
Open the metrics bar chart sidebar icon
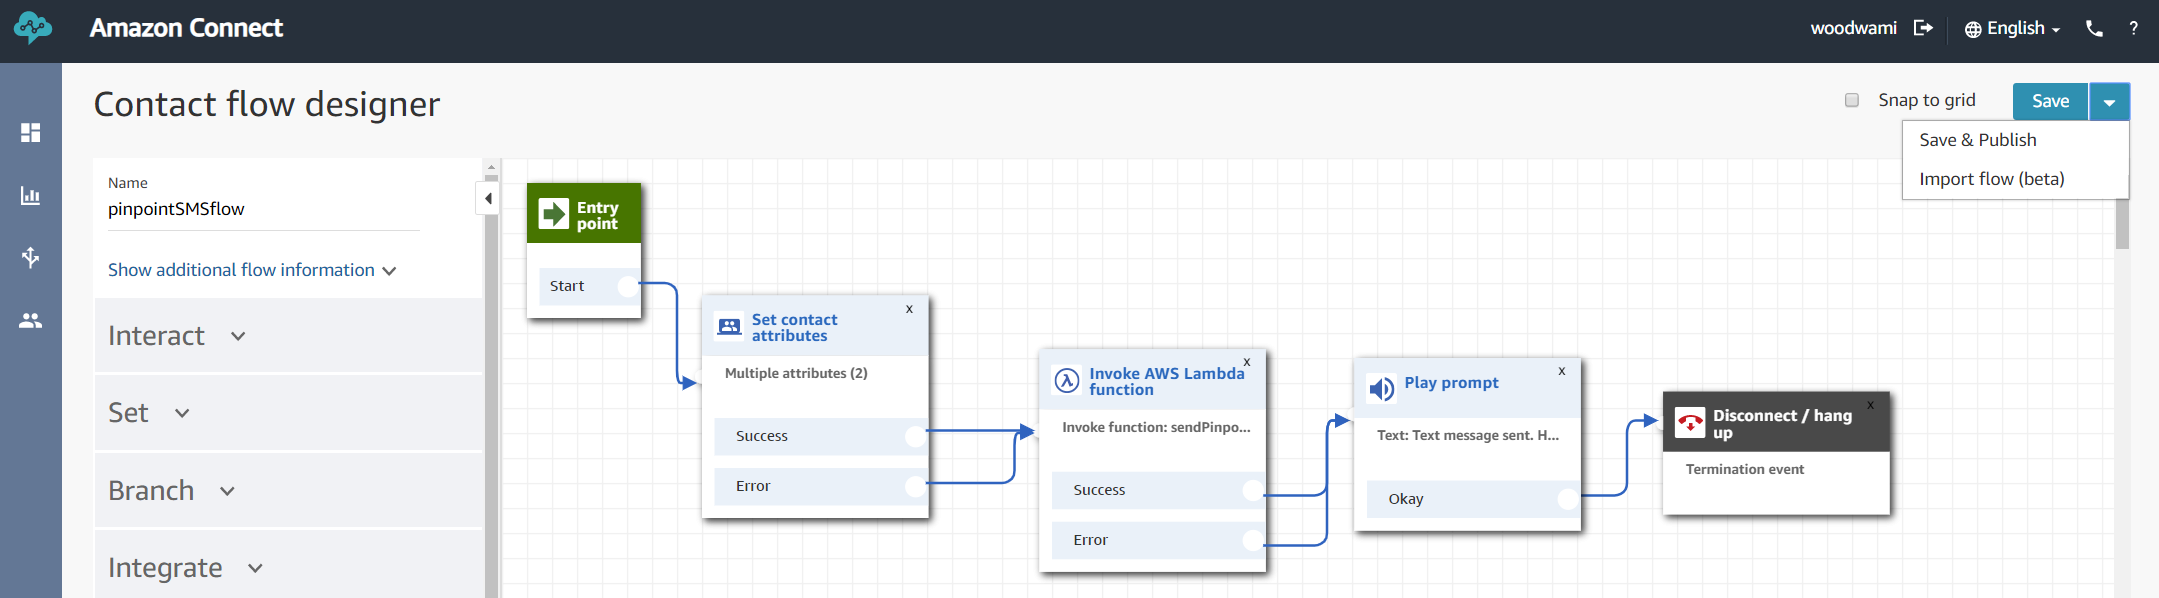tap(31, 195)
